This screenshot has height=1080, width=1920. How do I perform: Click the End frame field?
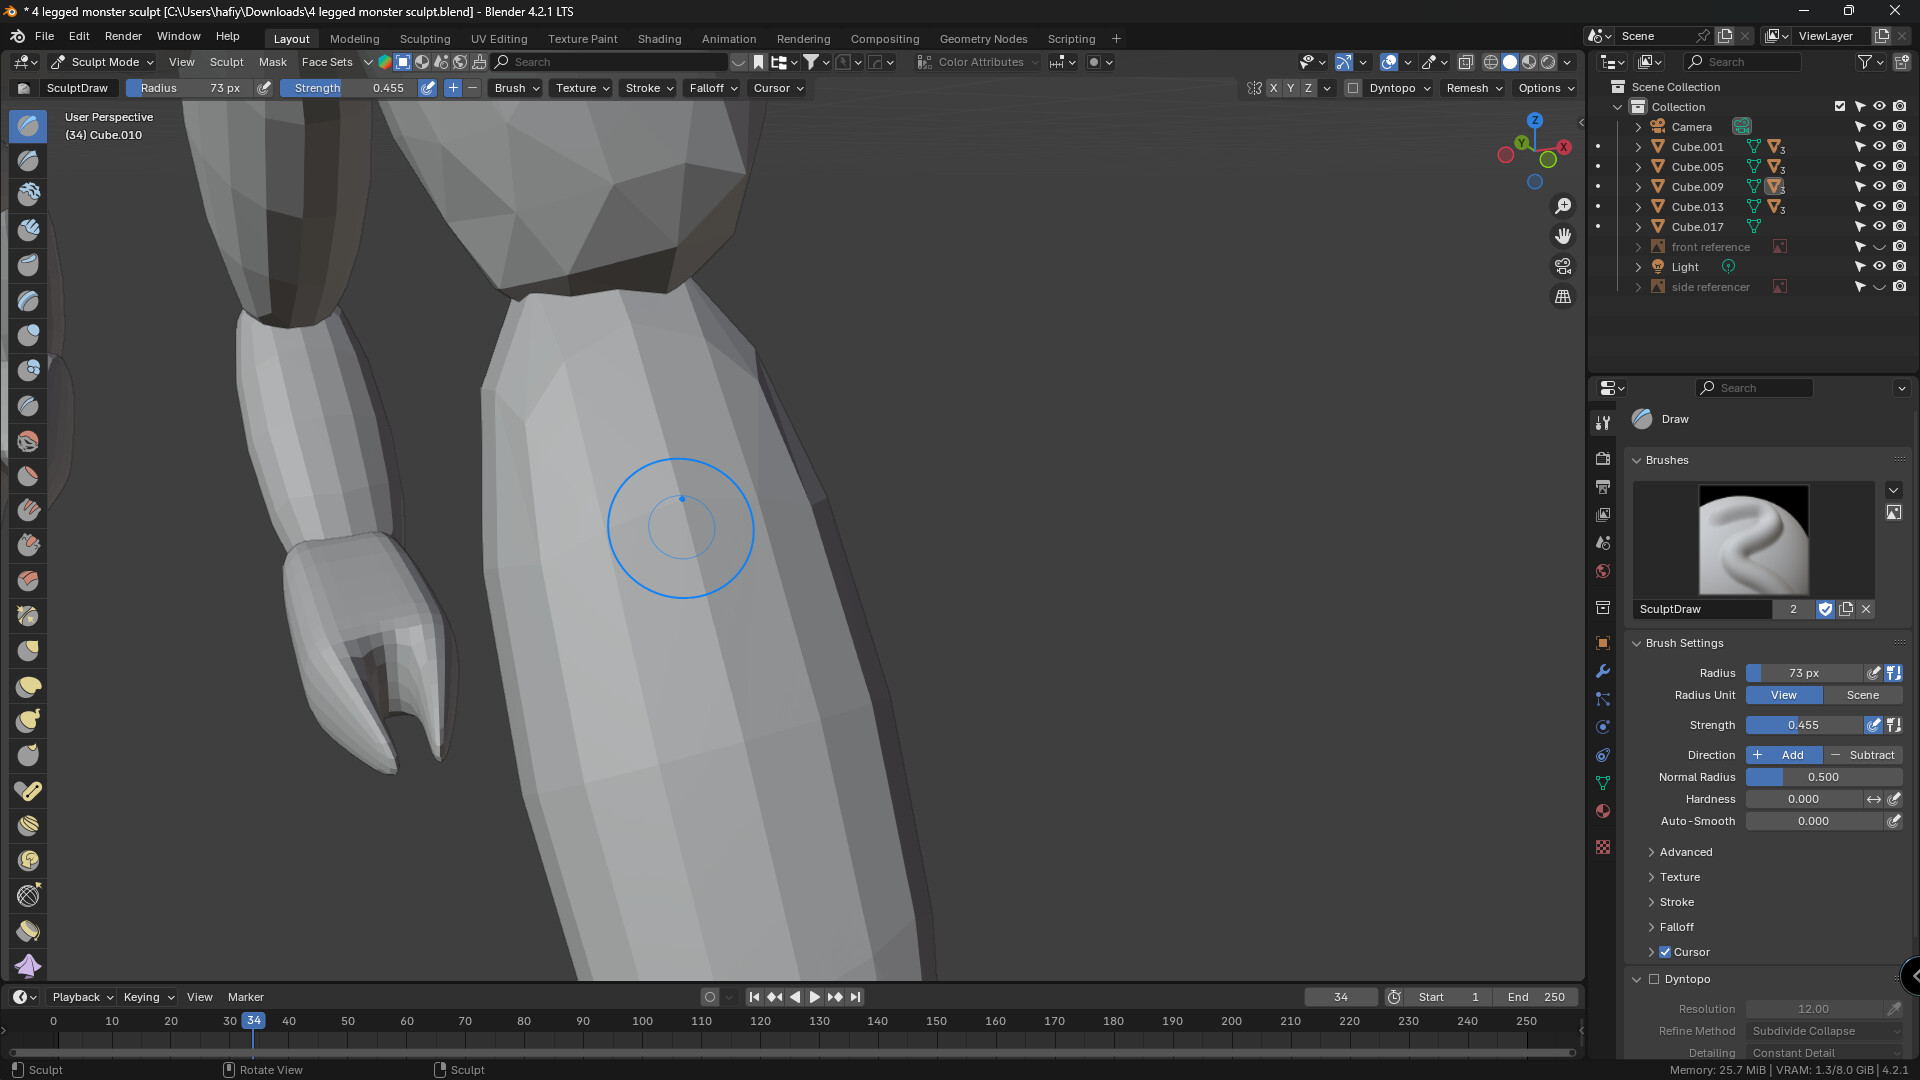click(1536, 997)
